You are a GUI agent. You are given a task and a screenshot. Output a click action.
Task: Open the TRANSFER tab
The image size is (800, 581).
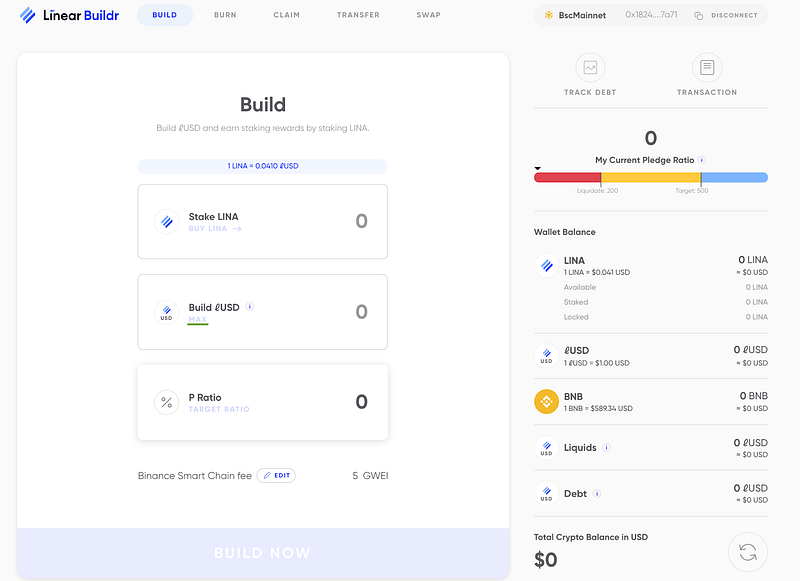(358, 15)
